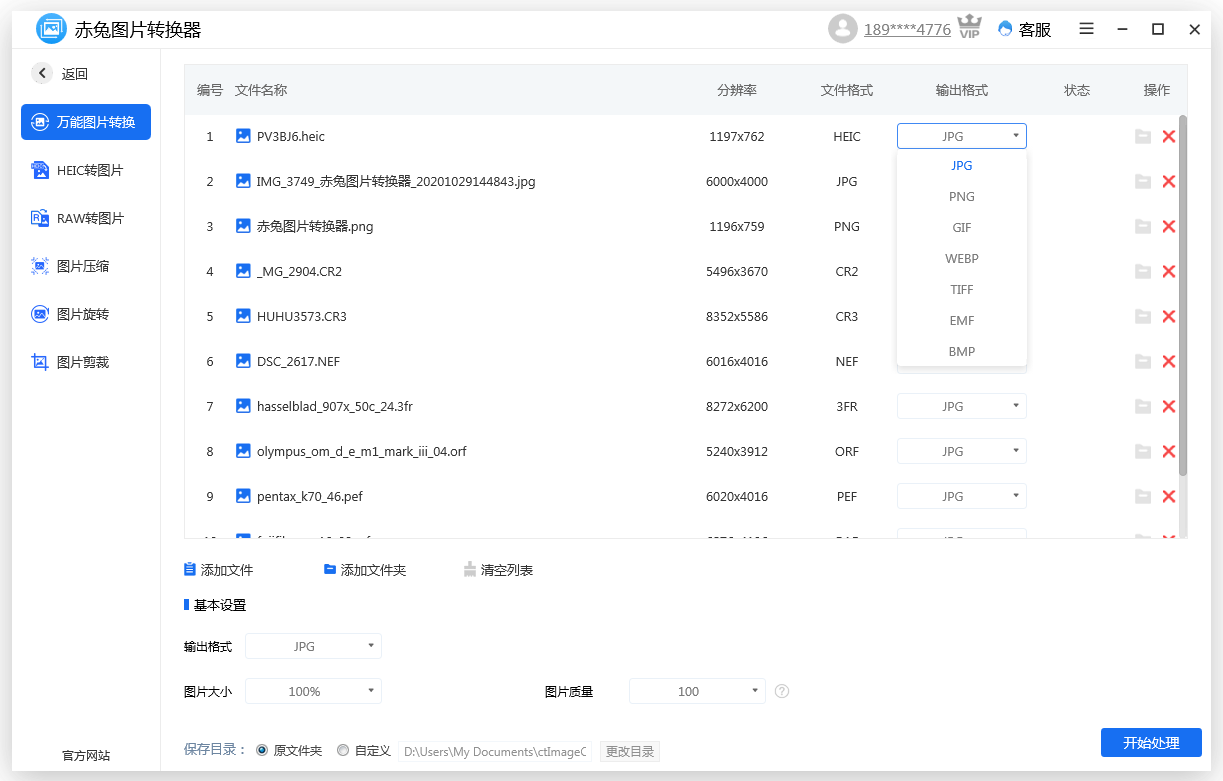Click the account number 189****4776
The image size is (1223, 781).
click(x=907, y=29)
